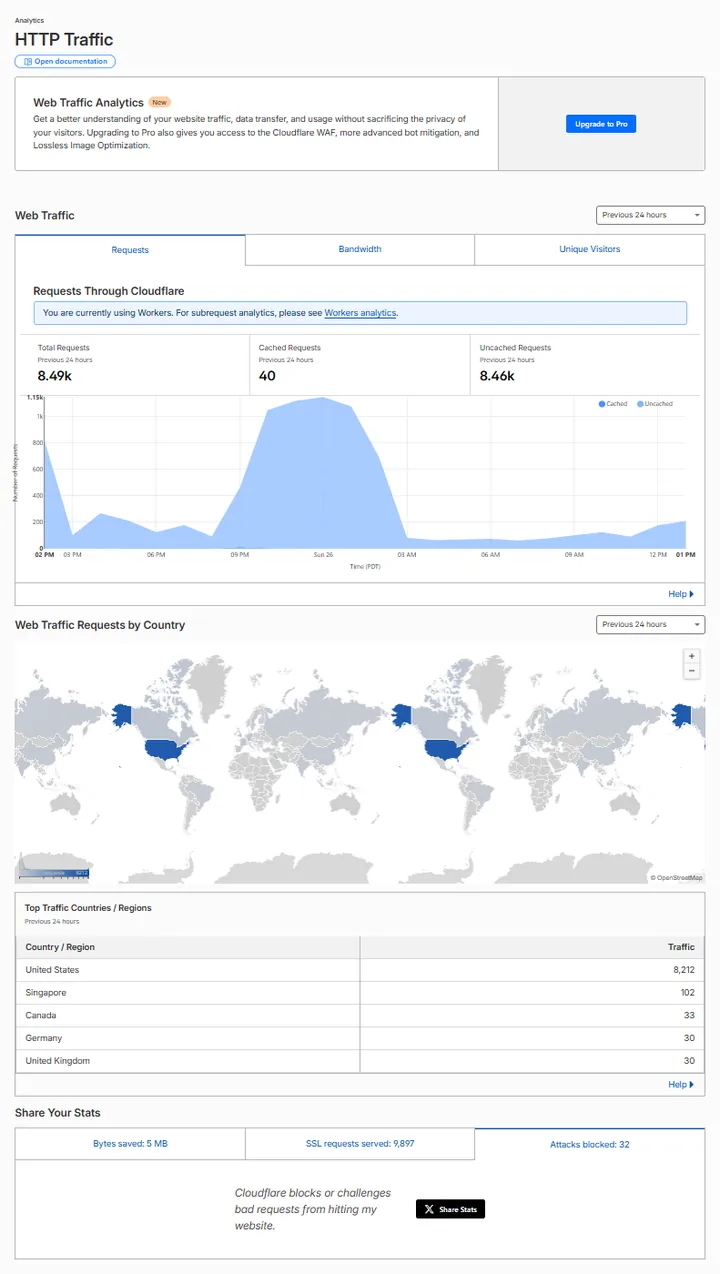Click the New badge beside Web Traffic Analytics
The width and height of the screenshot is (720, 1274).
pyautogui.click(x=160, y=102)
